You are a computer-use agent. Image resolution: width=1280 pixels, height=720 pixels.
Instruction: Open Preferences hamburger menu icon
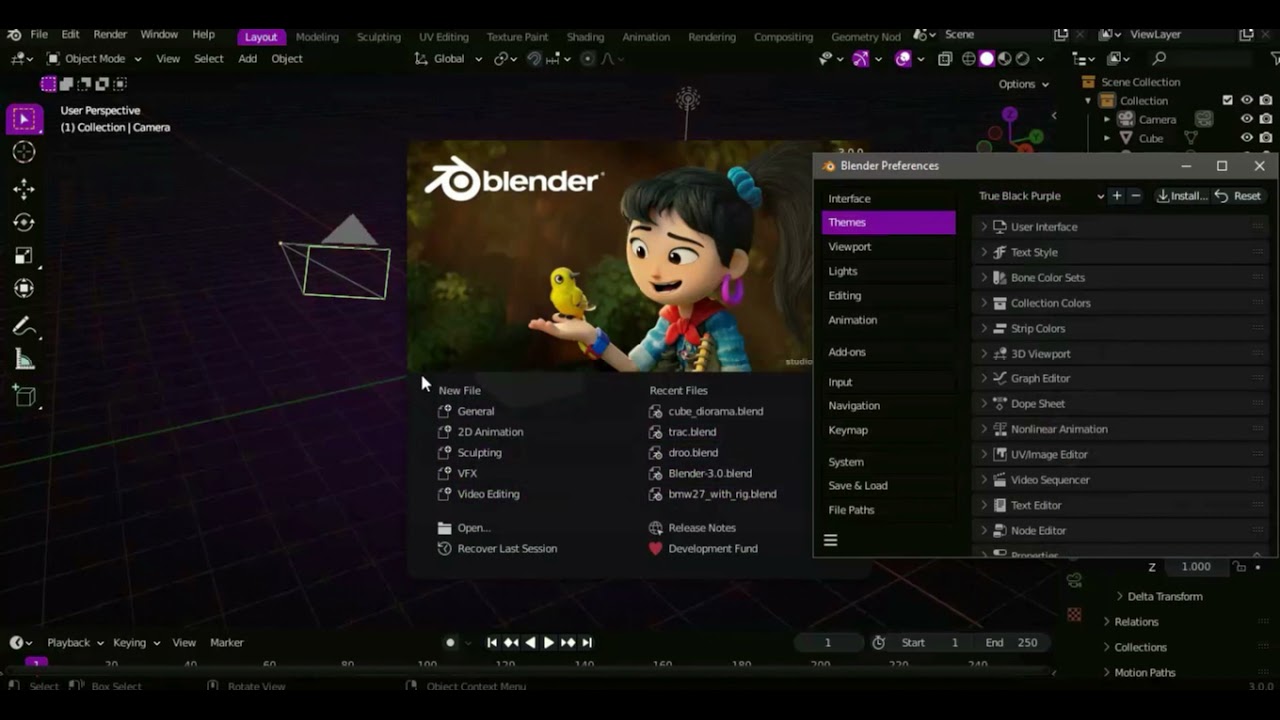click(830, 540)
